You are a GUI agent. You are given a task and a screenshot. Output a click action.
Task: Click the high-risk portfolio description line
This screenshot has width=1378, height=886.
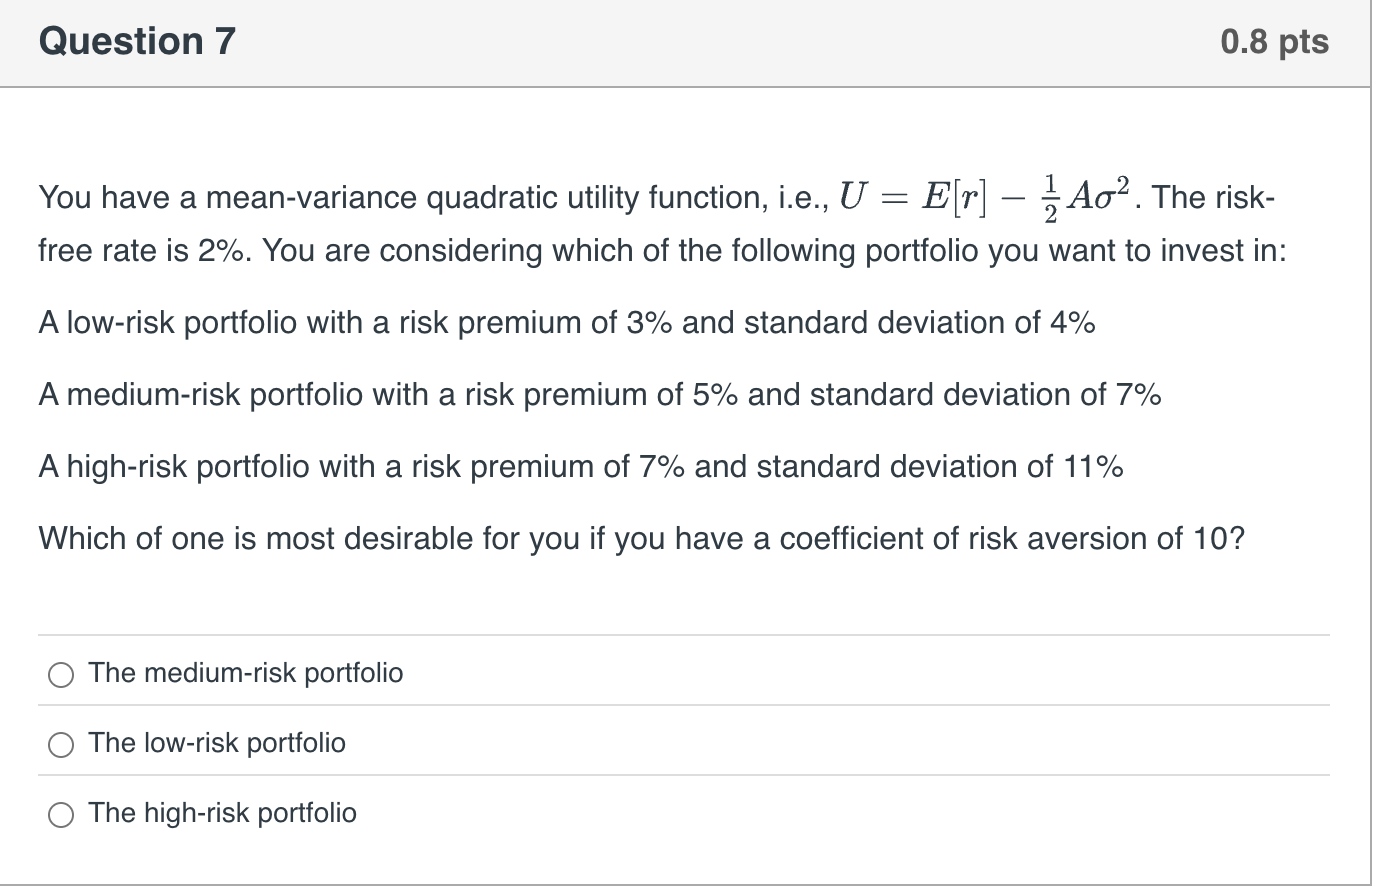[580, 467]
